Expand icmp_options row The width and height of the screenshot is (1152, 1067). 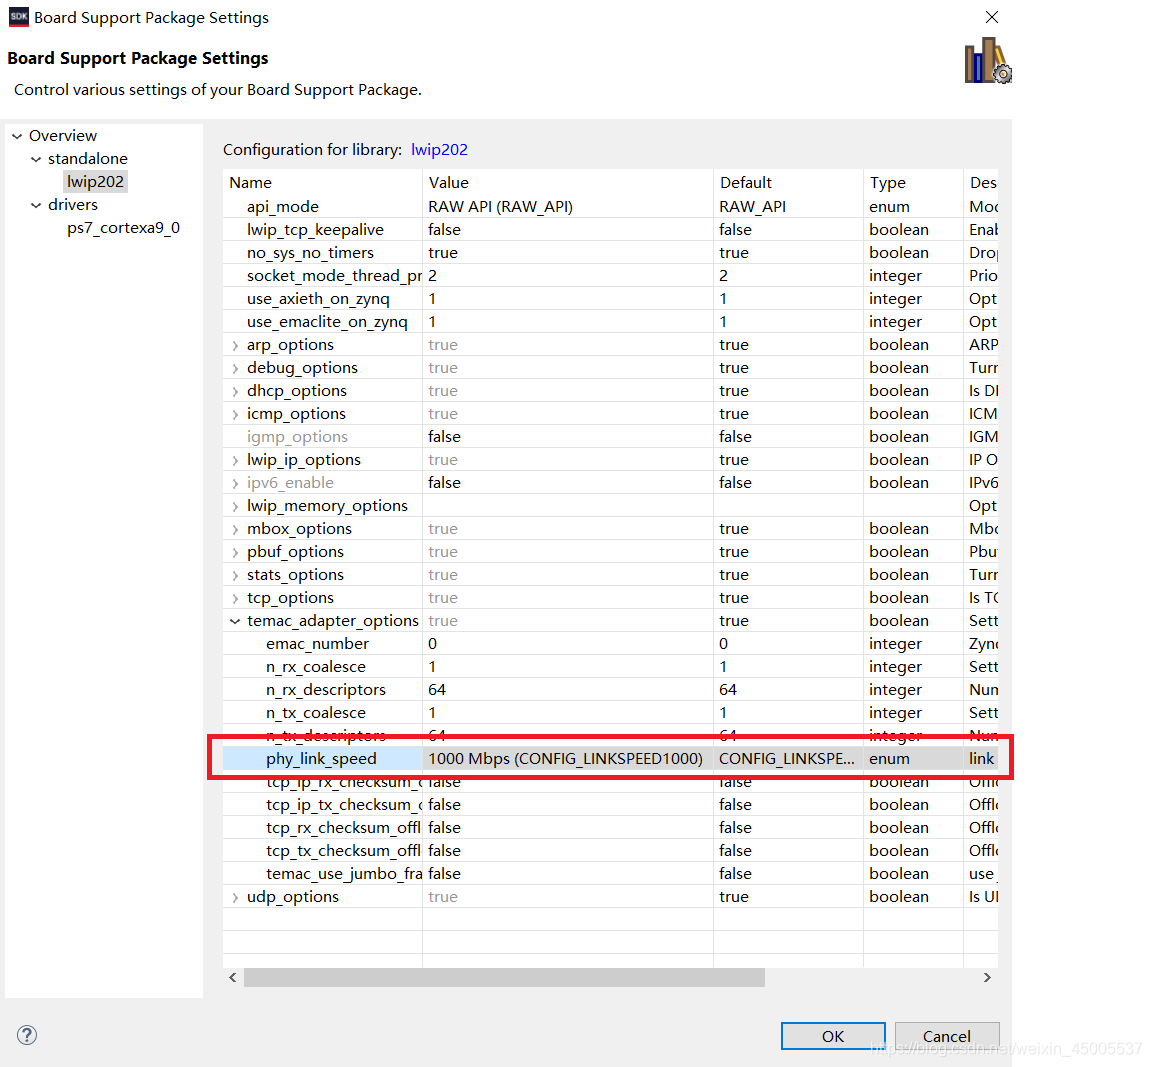[x=235, y=414]
